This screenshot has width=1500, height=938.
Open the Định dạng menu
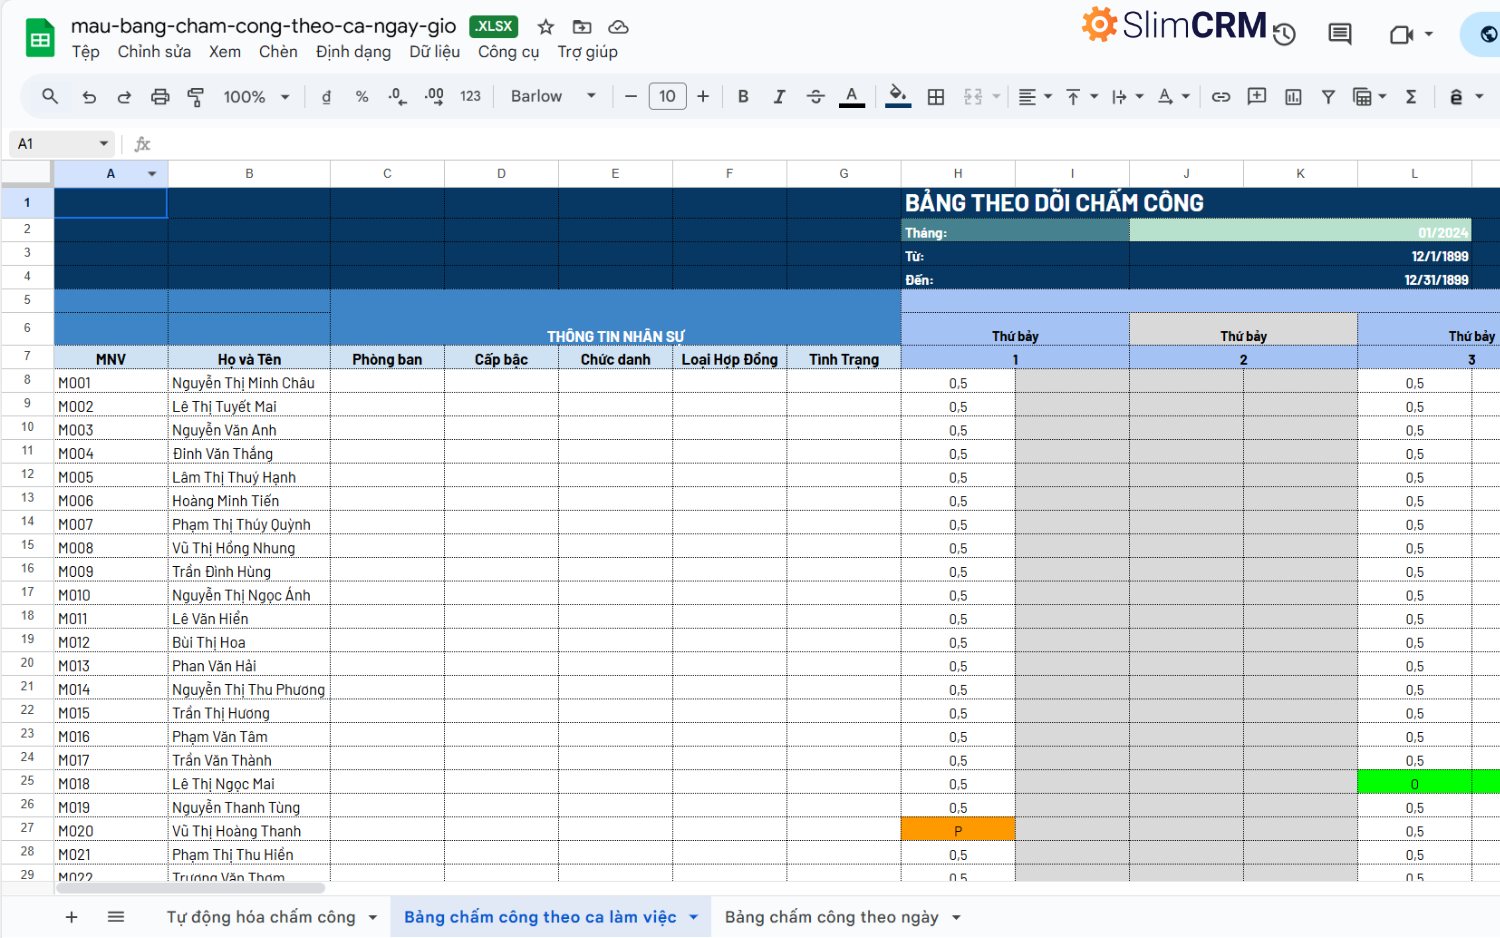click(353, 52)
